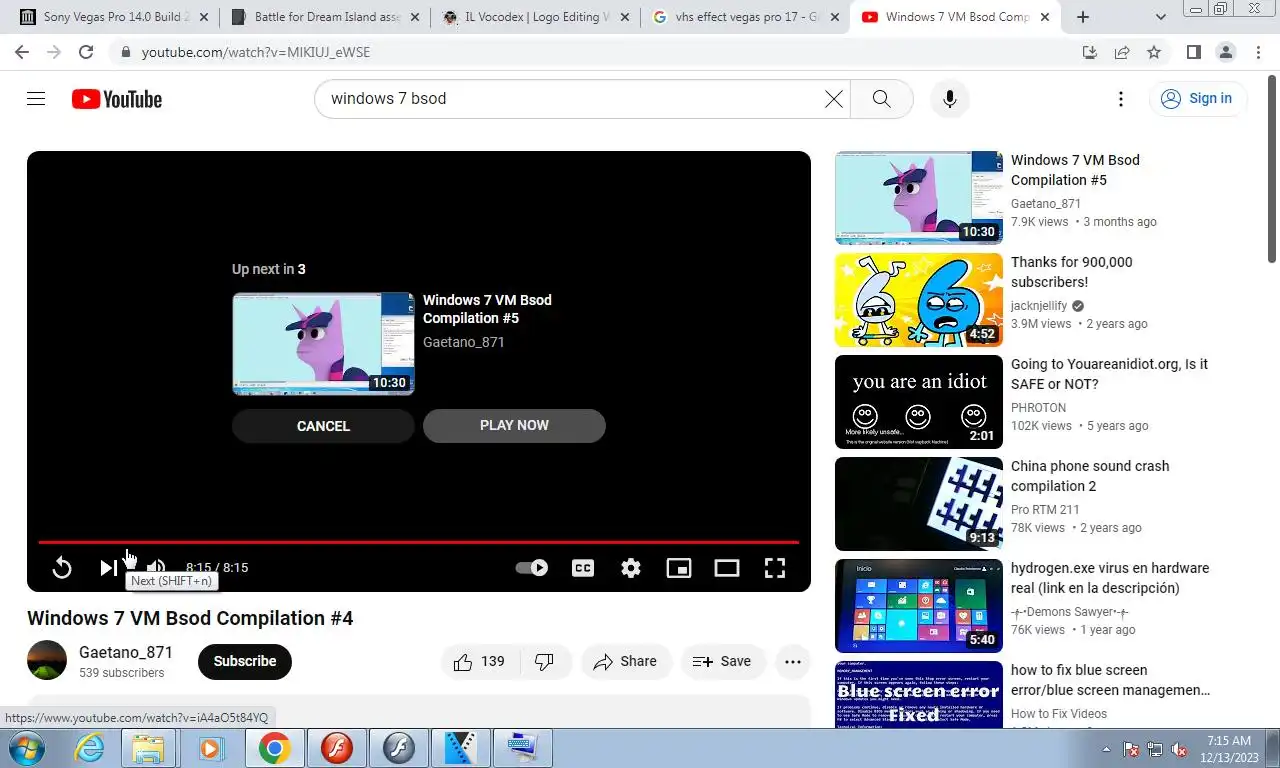
Task: Open more actions ellipsis below video
Action: pyautogui.click(x=793, y=661)
